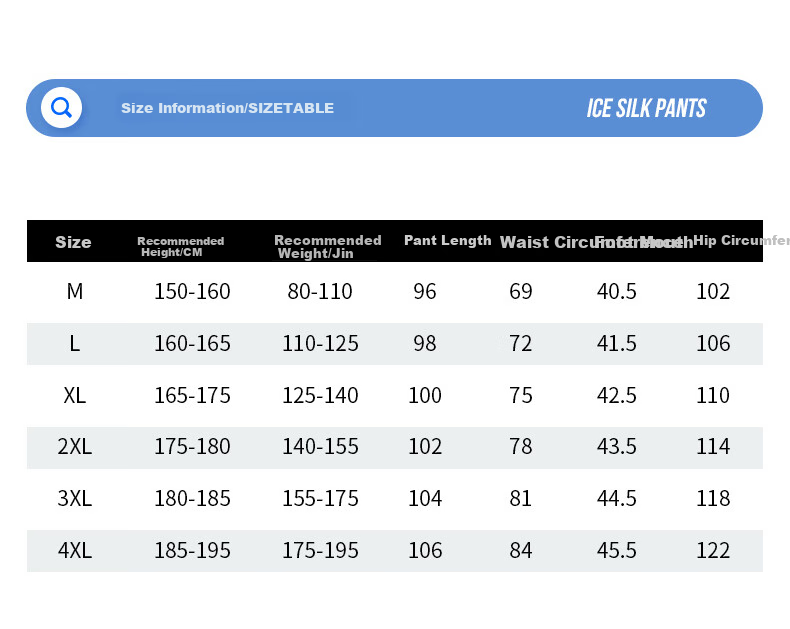Click the ICE SILK PANTS title

tap(646, 108)
